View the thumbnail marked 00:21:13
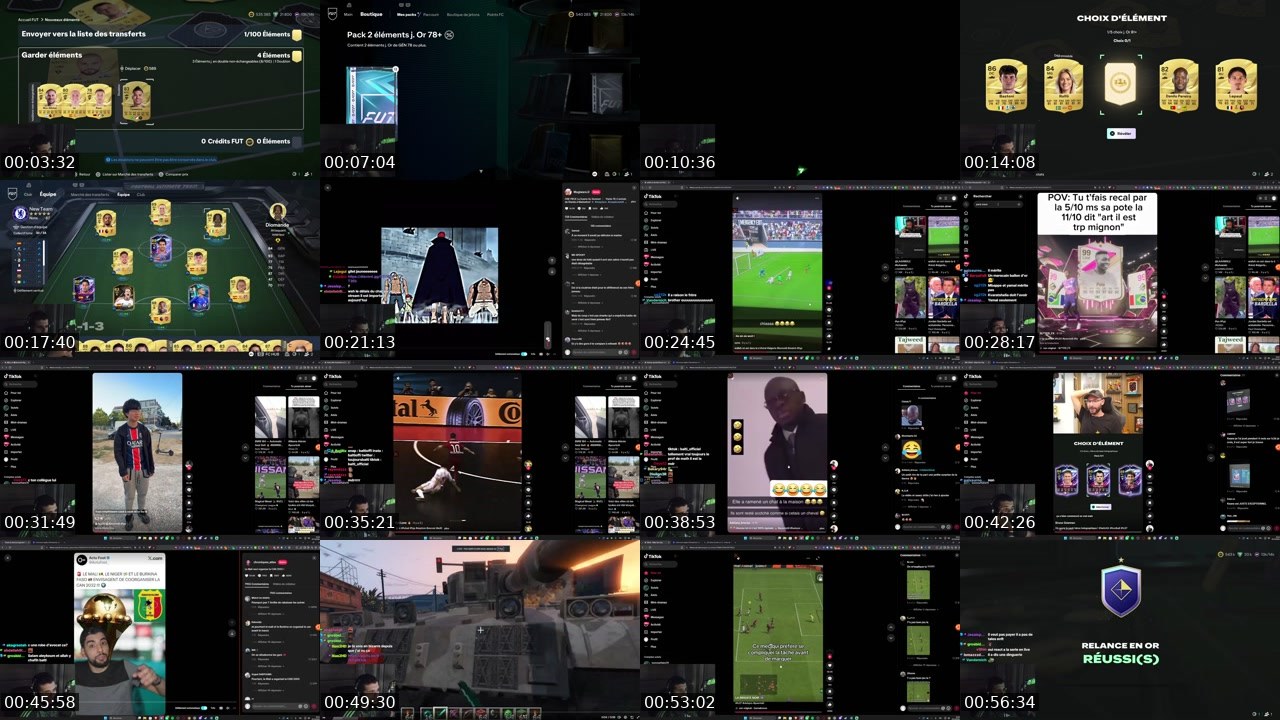Viewport: 1280px width, 720px height. pyautogui.click(x=480, y=270)
